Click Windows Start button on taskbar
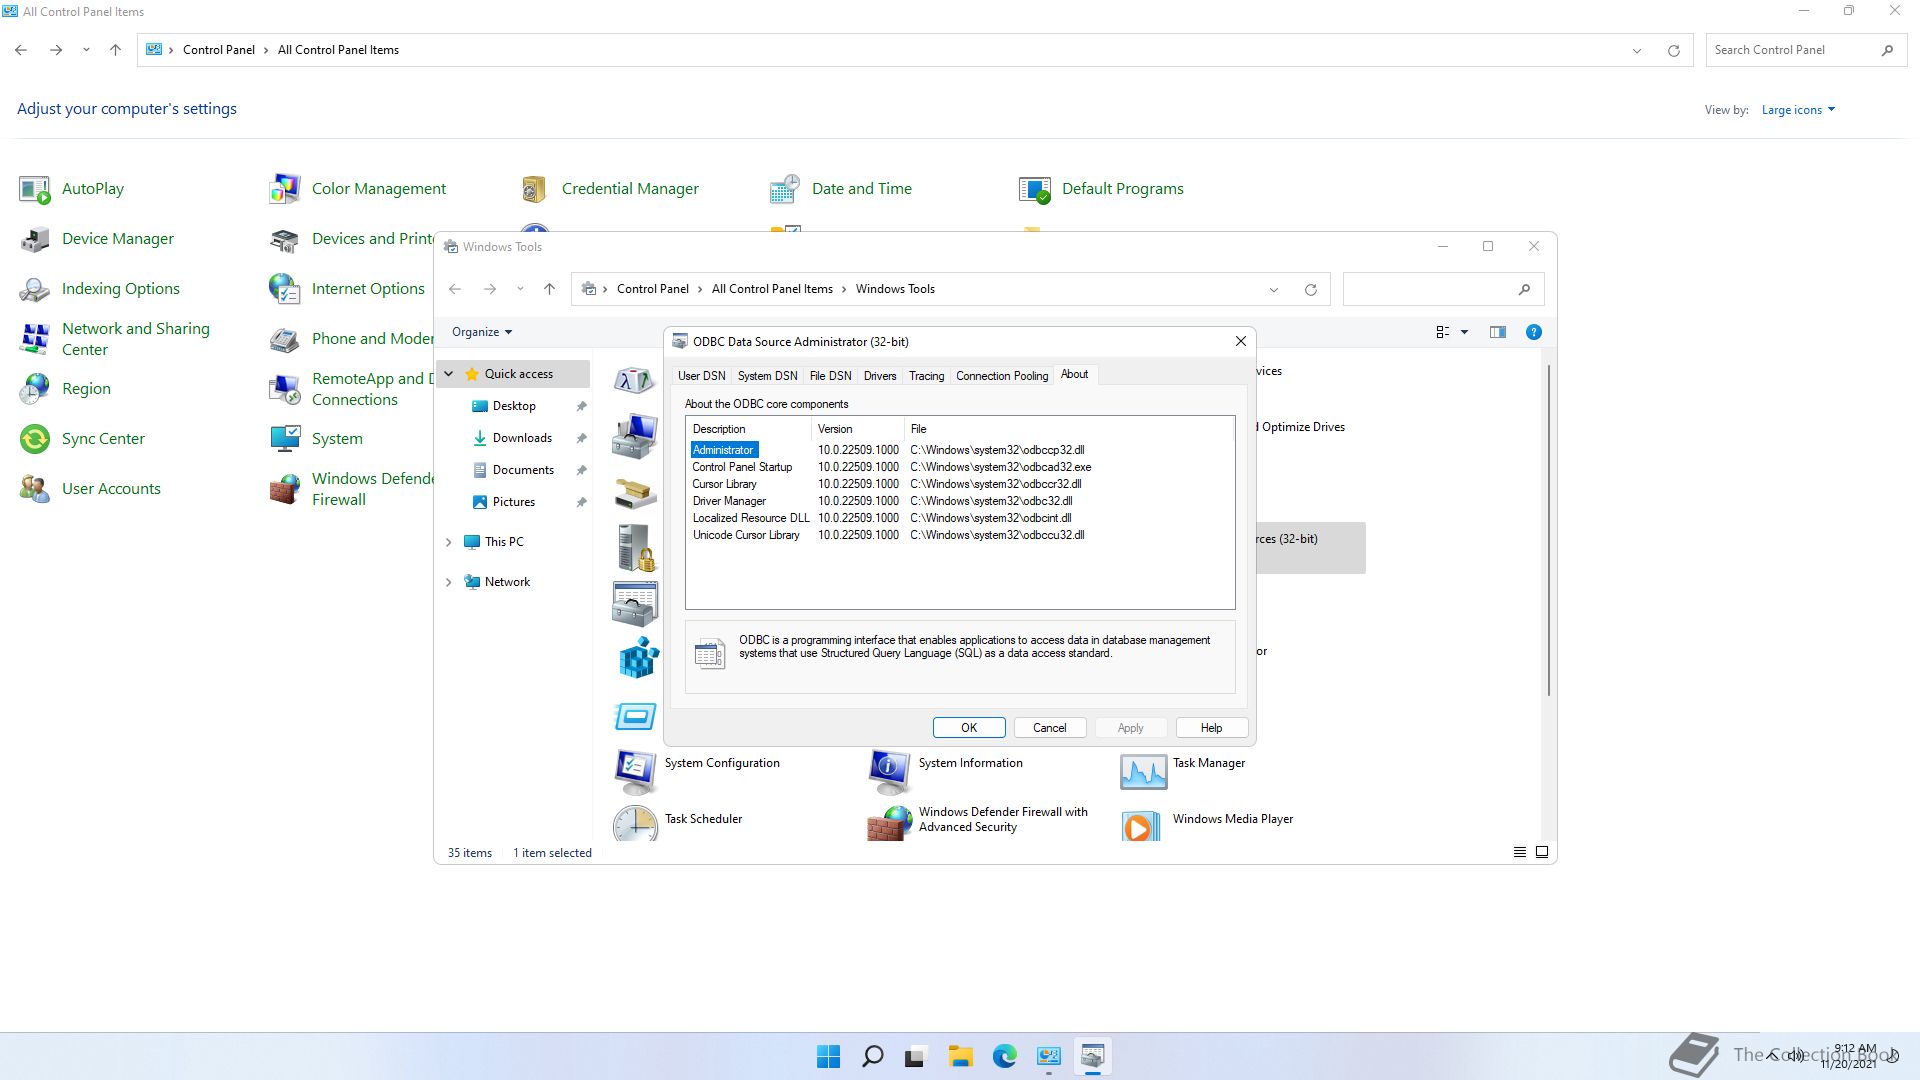 (828, 1056)
